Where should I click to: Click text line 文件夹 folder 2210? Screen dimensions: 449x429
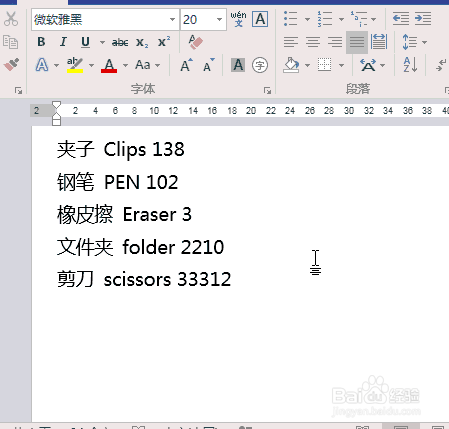point(140,247)
